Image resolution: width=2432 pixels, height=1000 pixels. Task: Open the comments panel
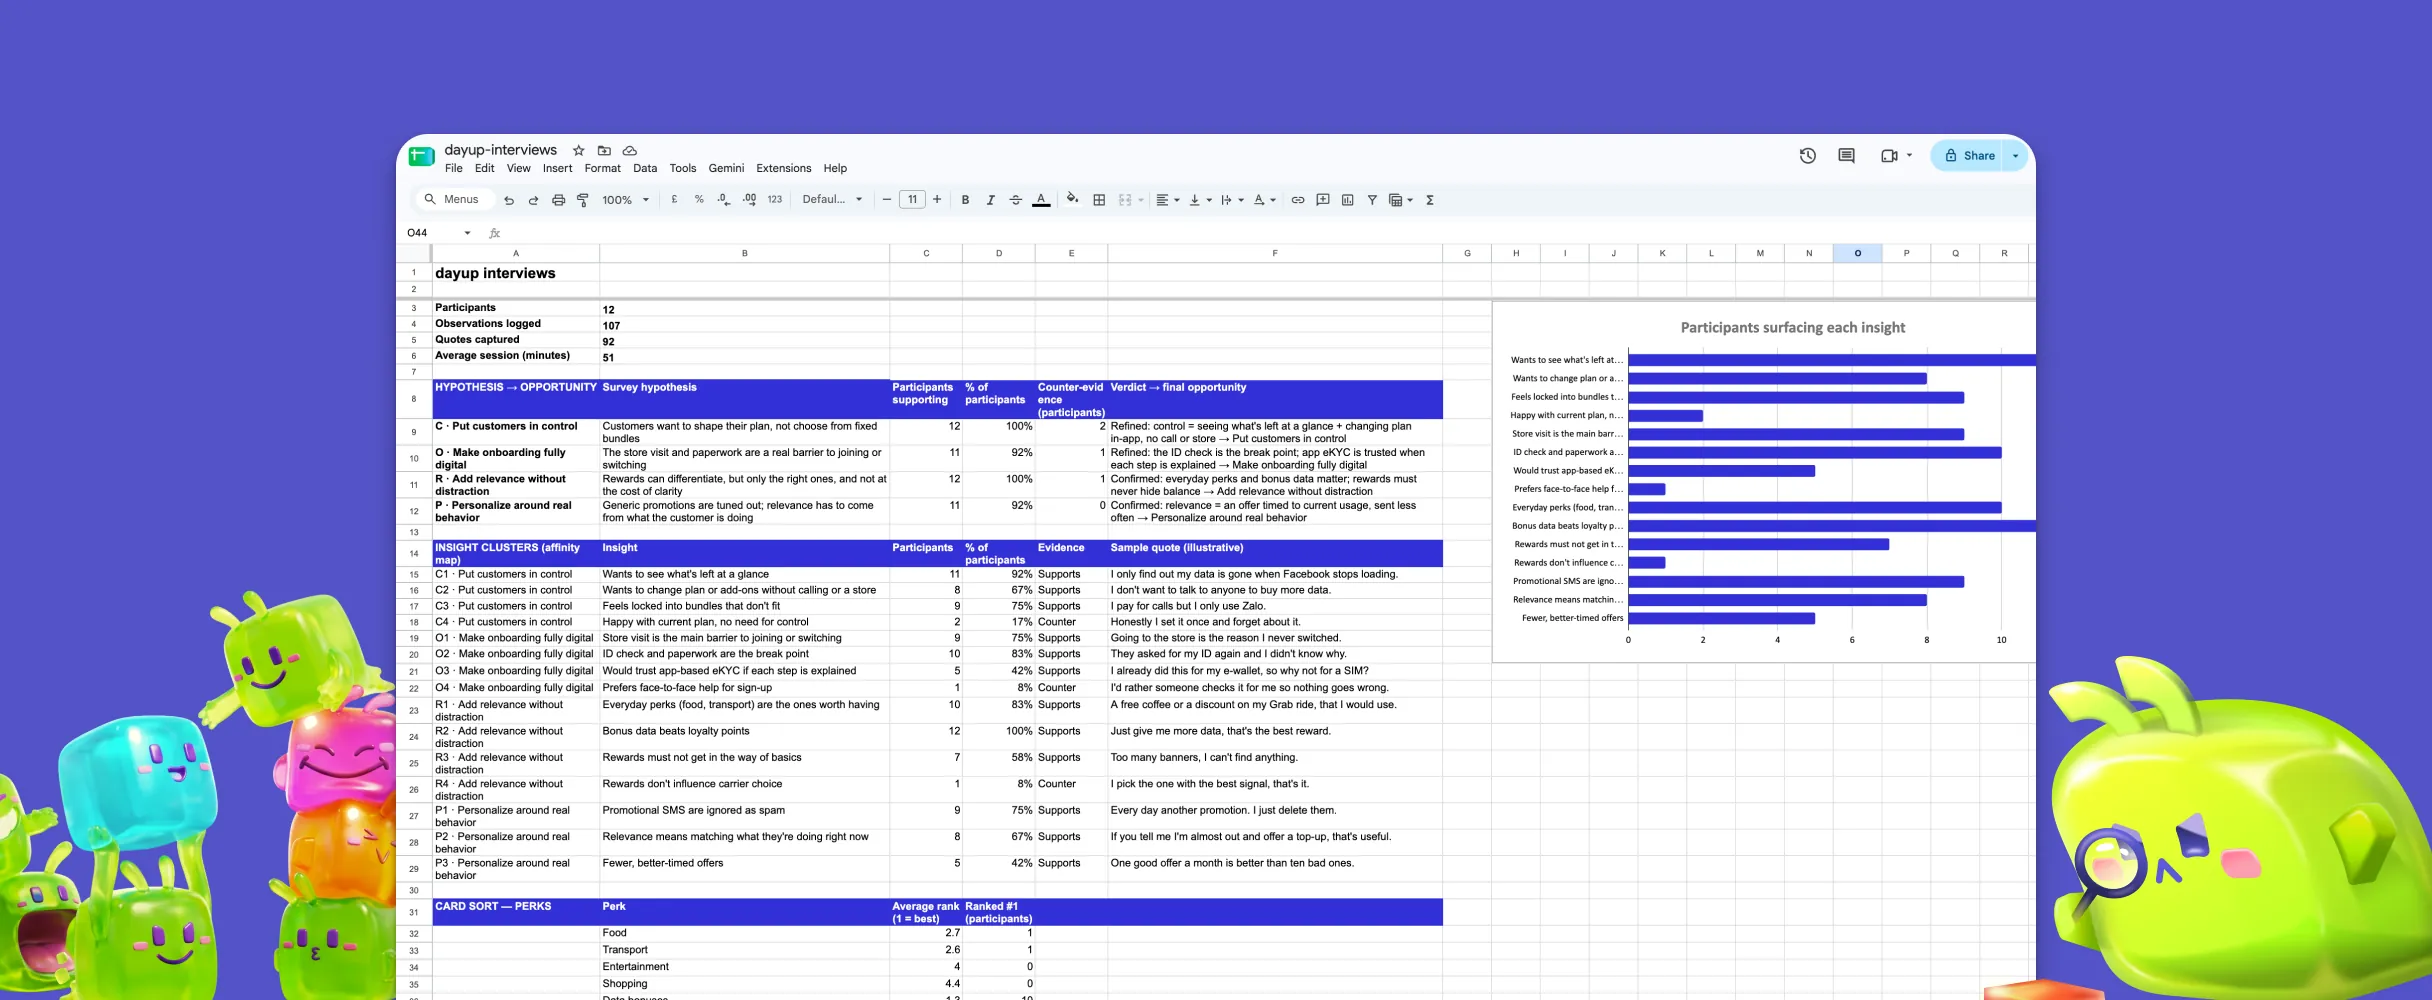click(x=1846, y=156)
